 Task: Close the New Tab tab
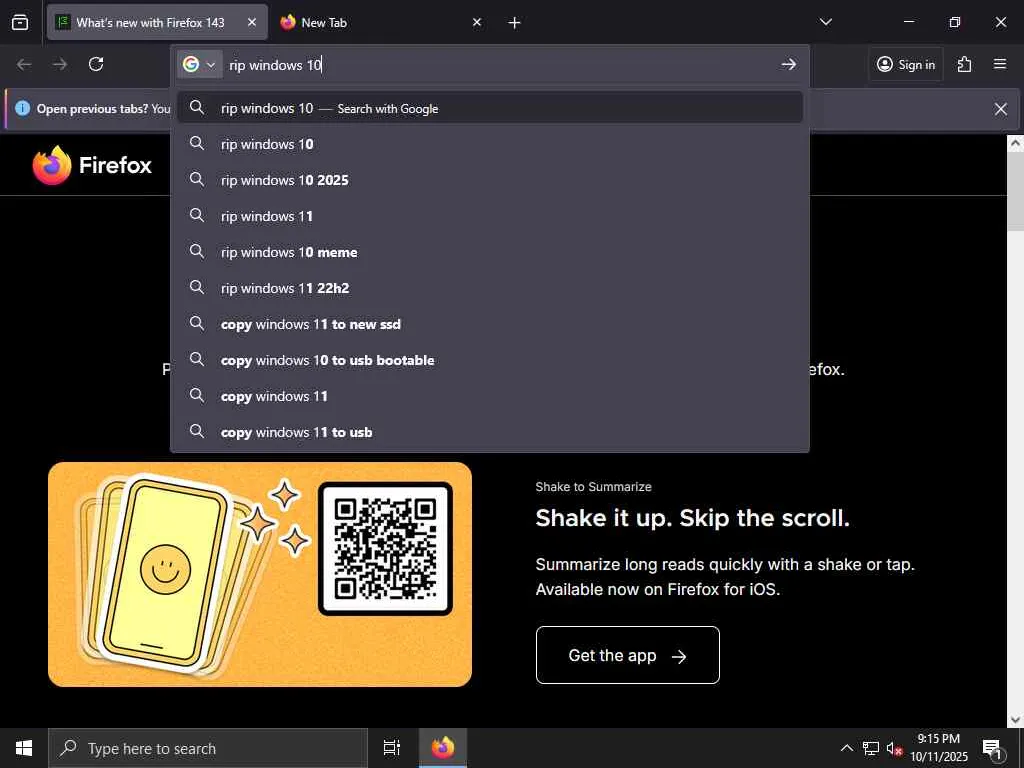477,22
